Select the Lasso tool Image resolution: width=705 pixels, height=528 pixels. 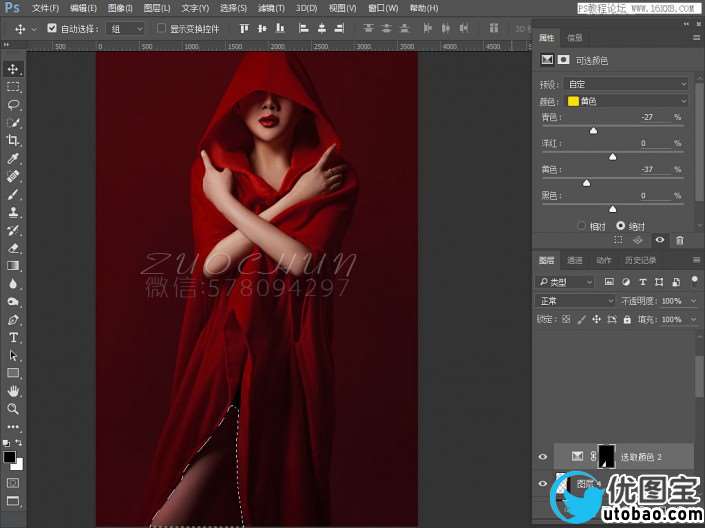(x=13, y=105)
